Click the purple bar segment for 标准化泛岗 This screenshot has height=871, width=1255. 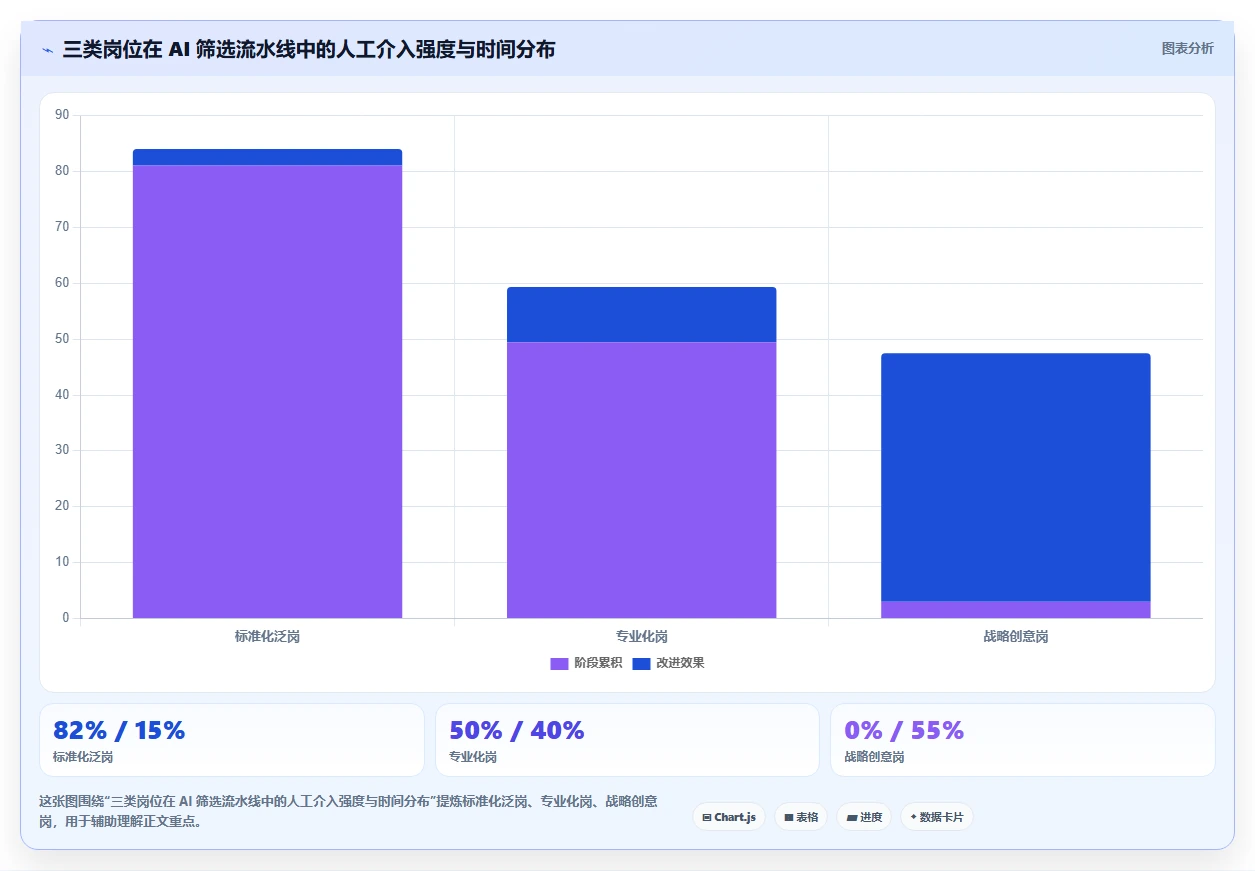click(267, 391)
